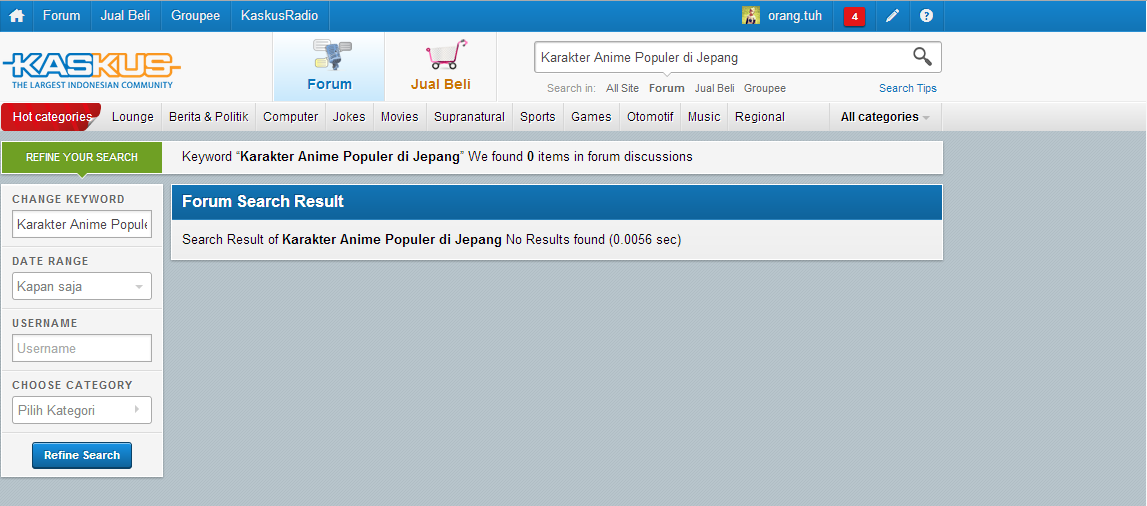Open the Otomotif category

650,116
